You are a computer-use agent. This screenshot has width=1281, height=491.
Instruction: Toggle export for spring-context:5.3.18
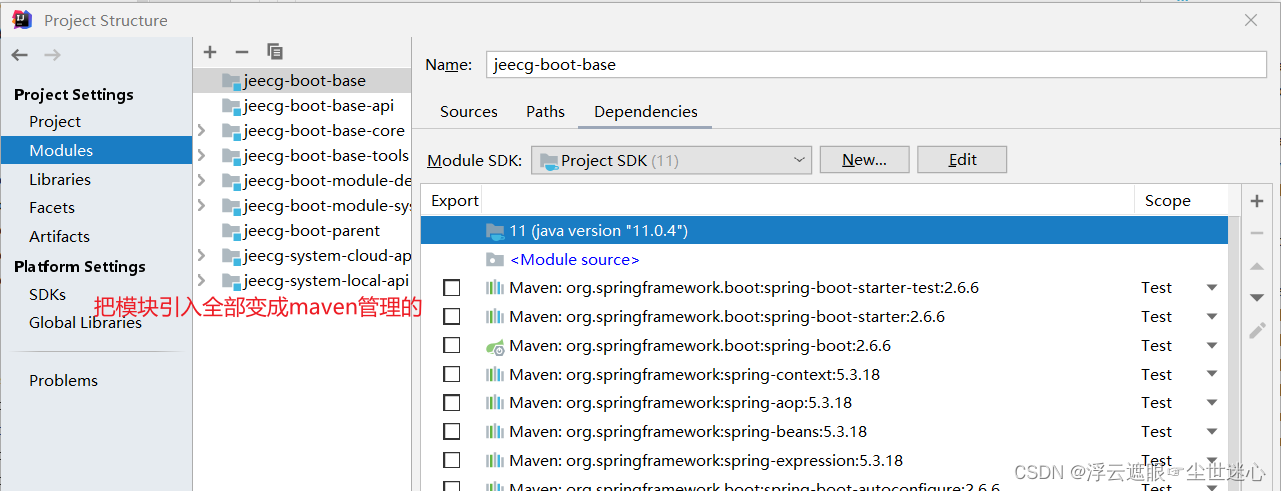click(452, 375)
